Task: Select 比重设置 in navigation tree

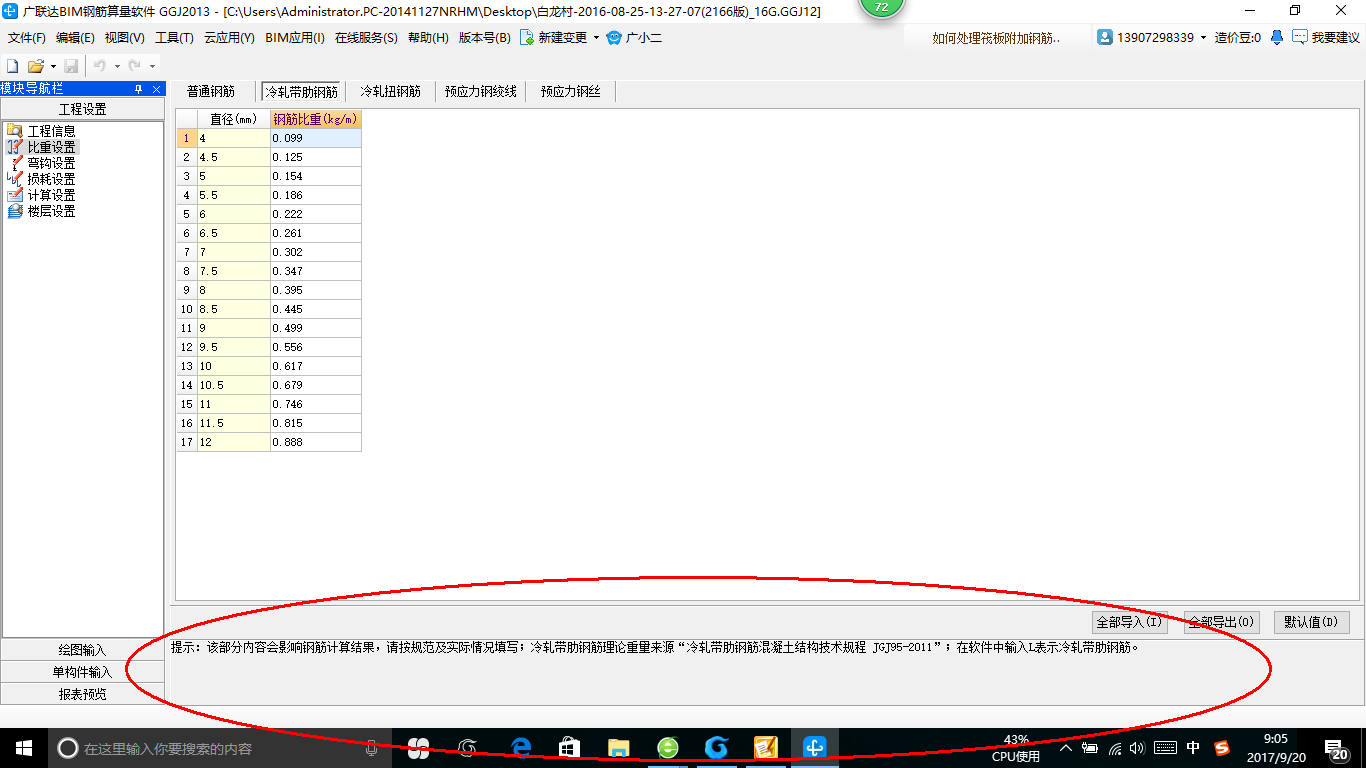Action: click(x=51, y=147)
